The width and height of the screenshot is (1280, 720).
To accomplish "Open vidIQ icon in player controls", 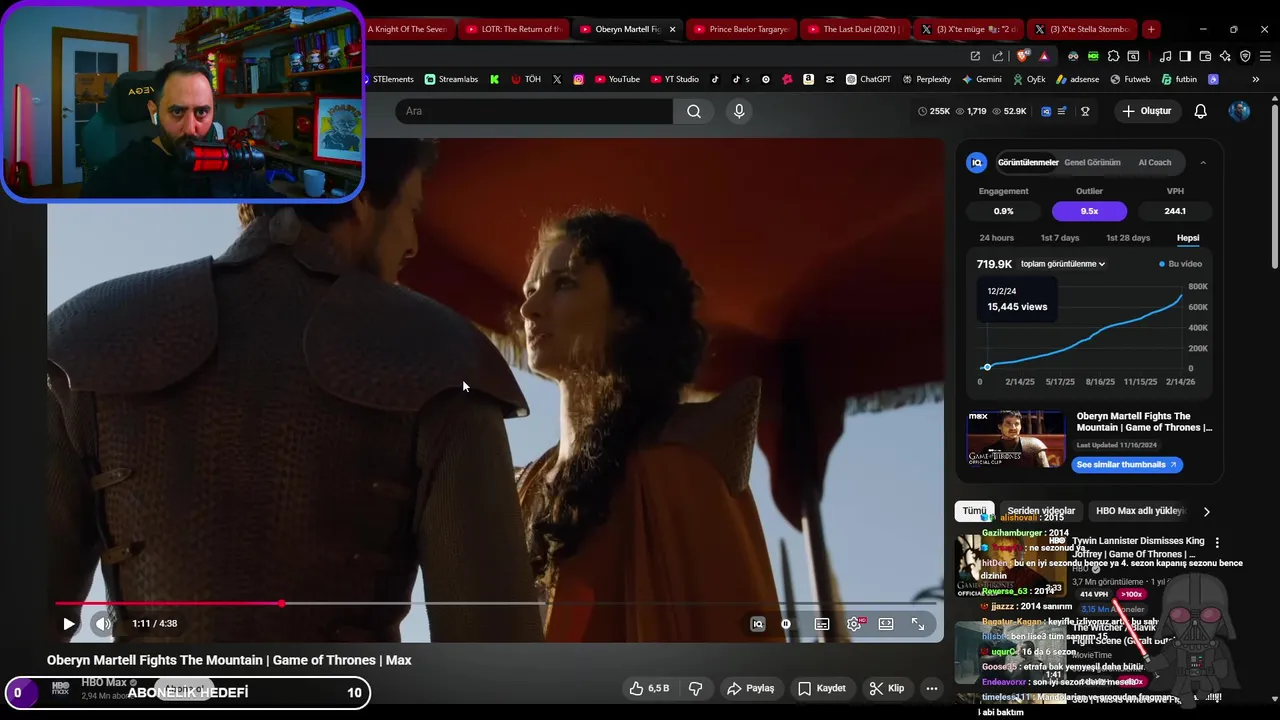I will pos(758,624).
